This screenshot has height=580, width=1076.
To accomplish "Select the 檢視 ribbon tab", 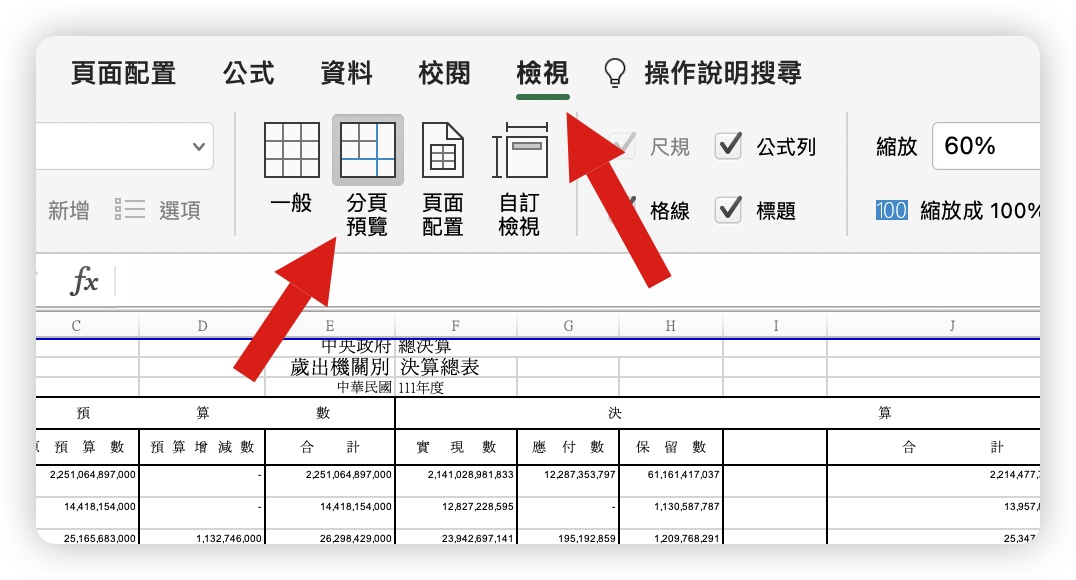I will pyautogui.click(x=542, y=73).
